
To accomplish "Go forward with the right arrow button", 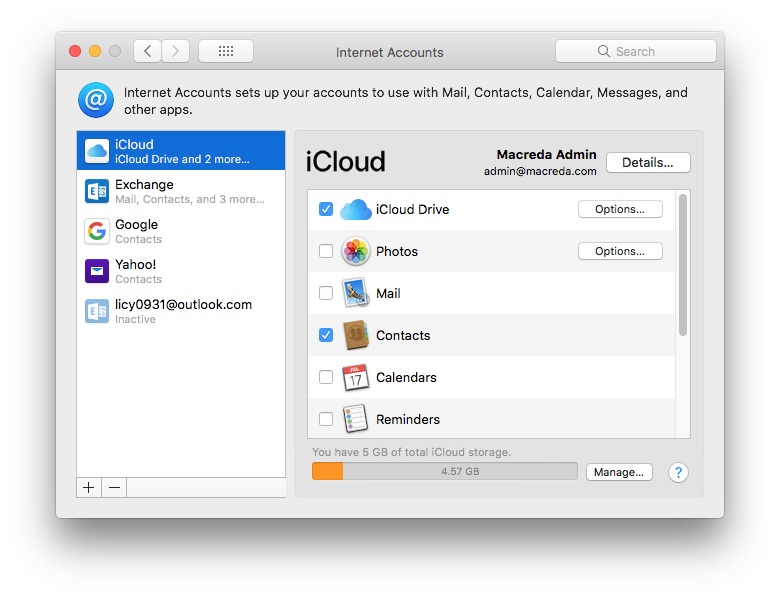I will [175, 51].
